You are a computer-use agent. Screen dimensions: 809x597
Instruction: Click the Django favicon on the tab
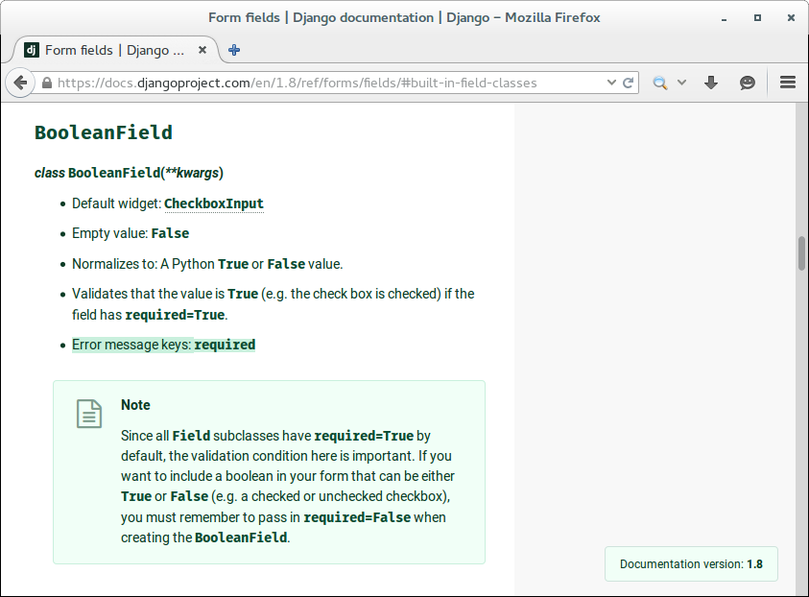pyautogui.click(x=31, y=50)
